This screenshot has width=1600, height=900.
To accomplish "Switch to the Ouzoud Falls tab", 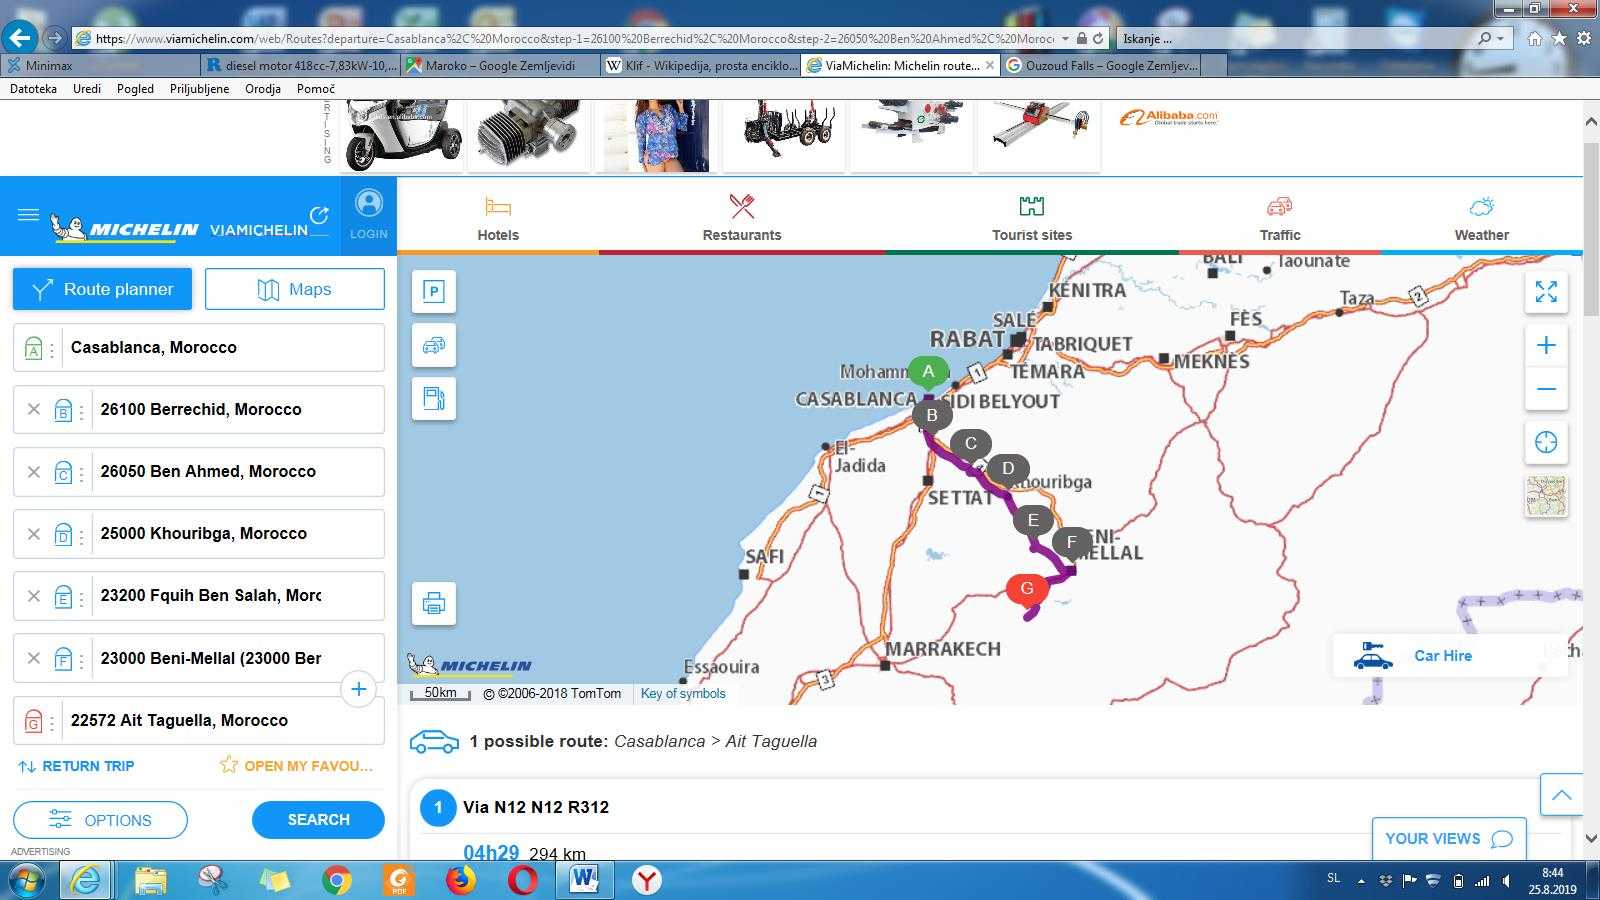I will point(1100,65).
